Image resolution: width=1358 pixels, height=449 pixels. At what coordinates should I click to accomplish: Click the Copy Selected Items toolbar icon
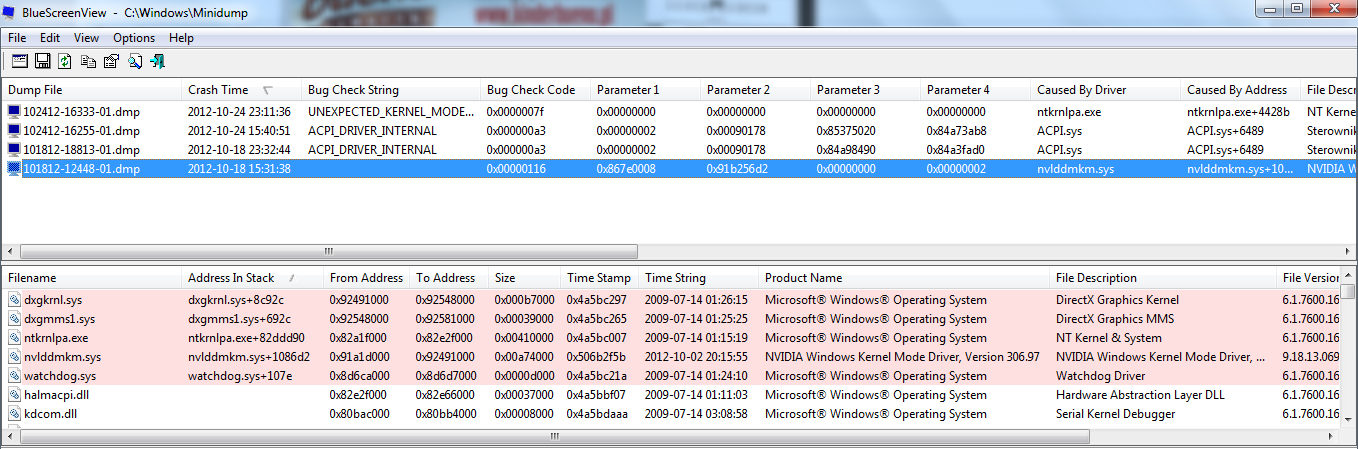(88, 62)
